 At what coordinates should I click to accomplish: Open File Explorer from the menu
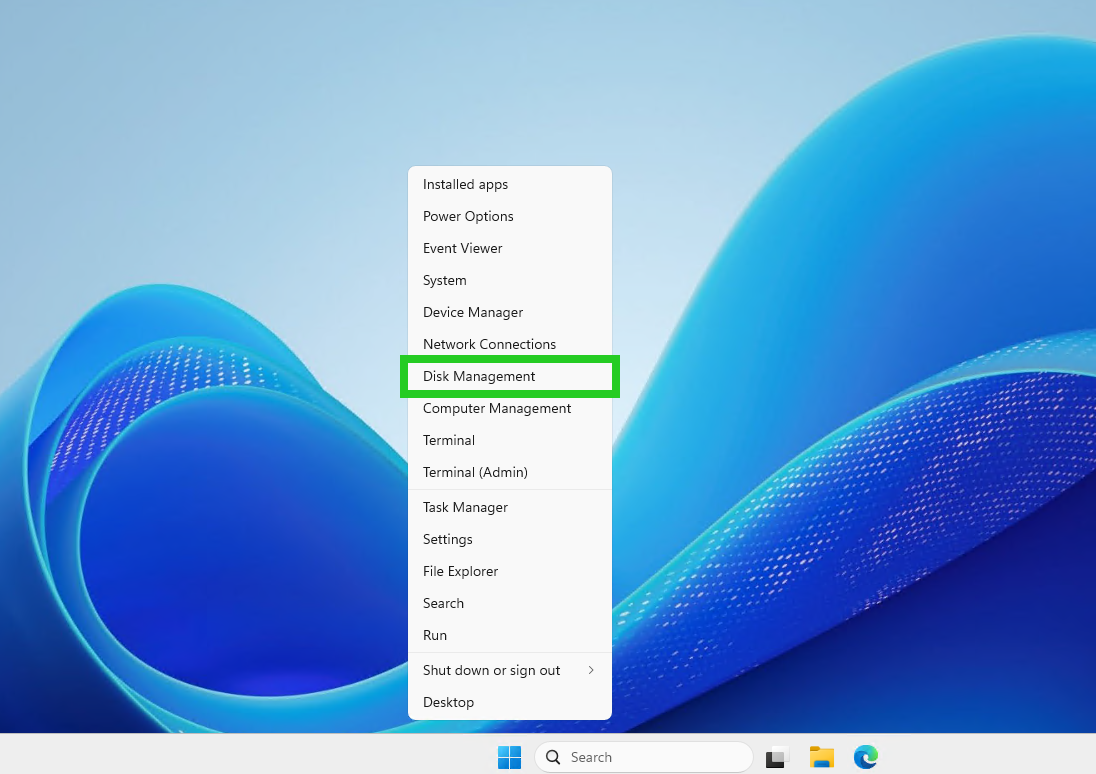click(460, 571)
